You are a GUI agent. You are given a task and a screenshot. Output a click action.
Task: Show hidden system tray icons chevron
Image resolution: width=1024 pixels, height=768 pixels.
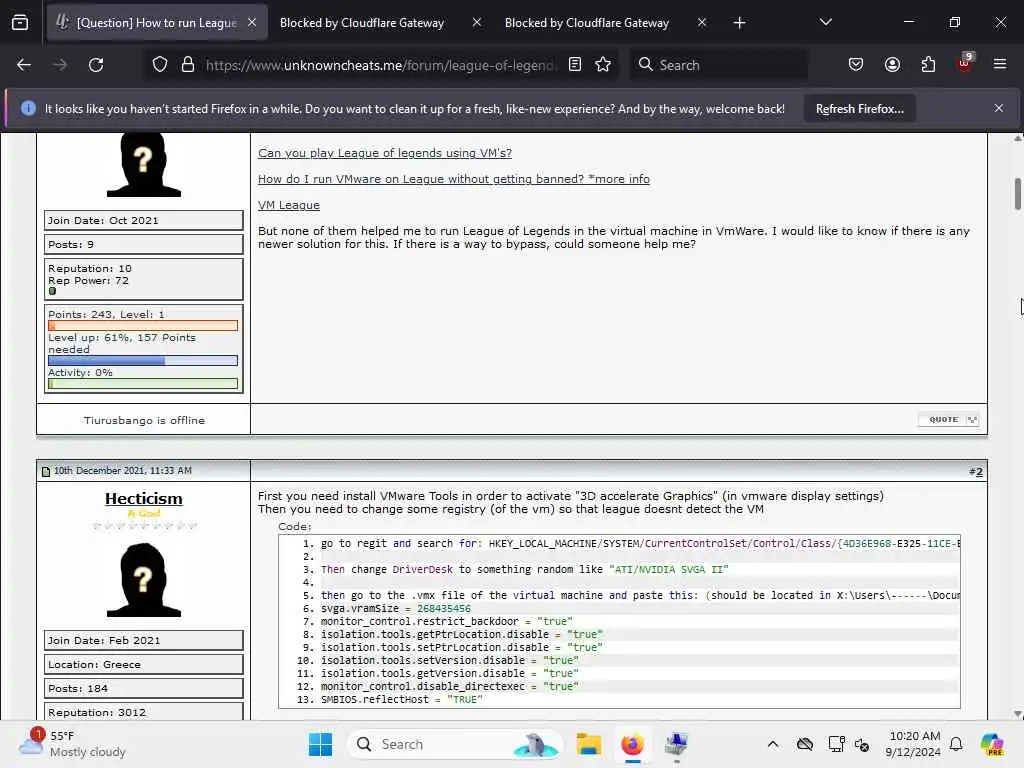(773, 744)
